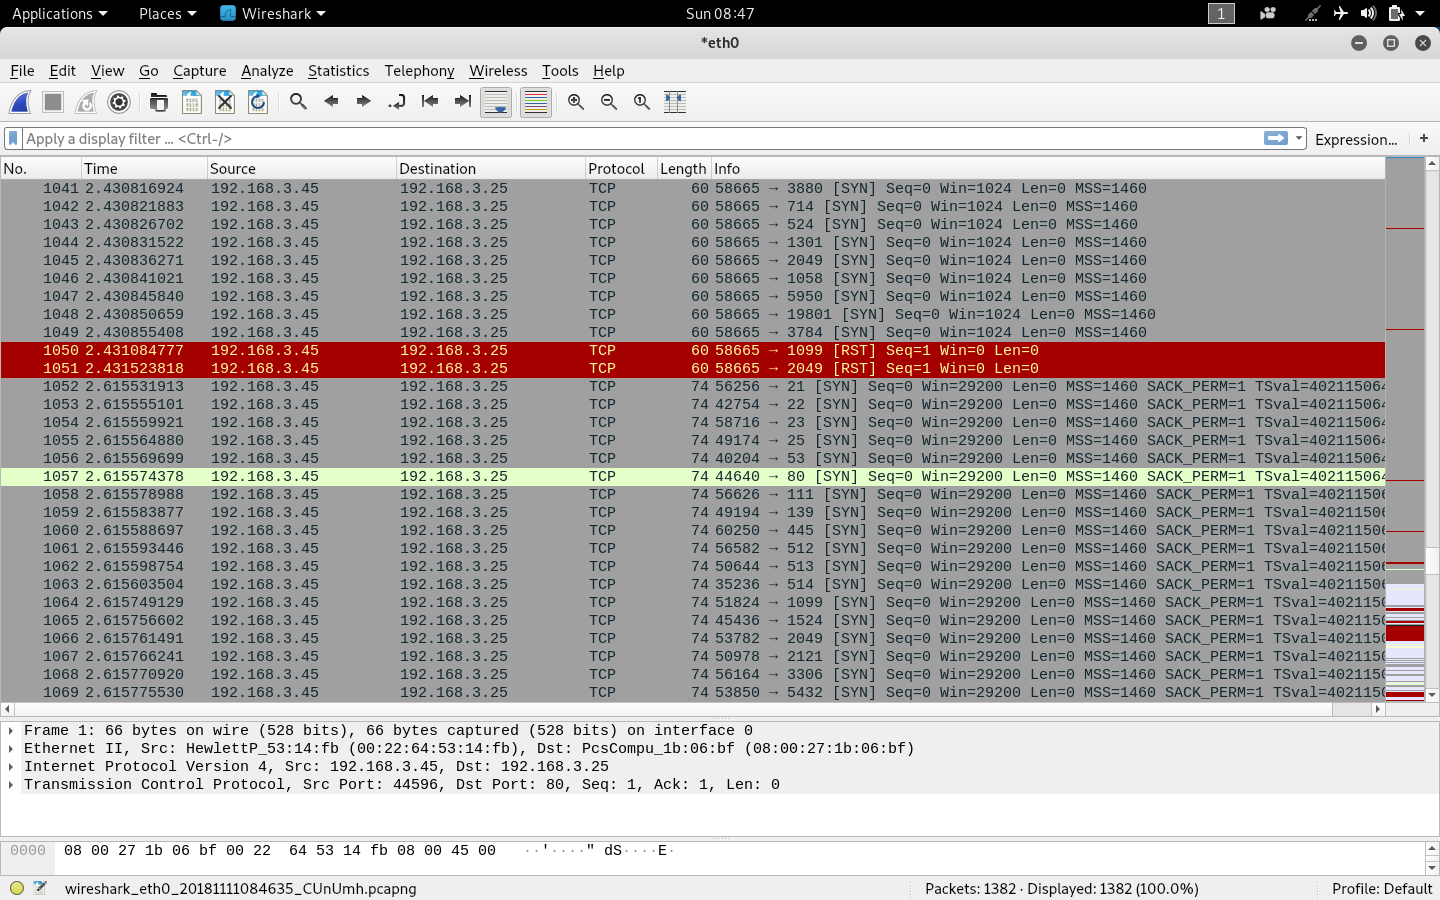Save this capture file icon

click(192, 102)
